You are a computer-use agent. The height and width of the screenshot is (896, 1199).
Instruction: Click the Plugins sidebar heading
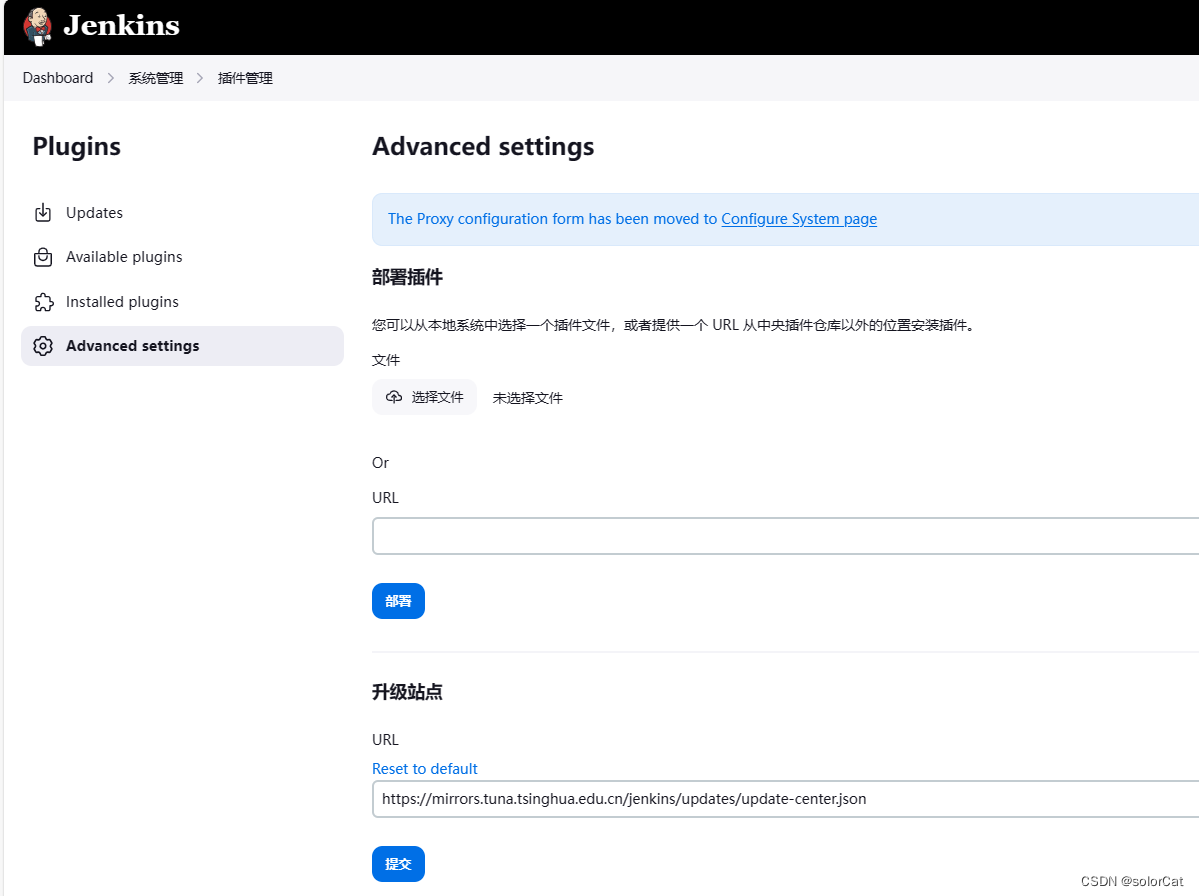click(x=76, y=146)
